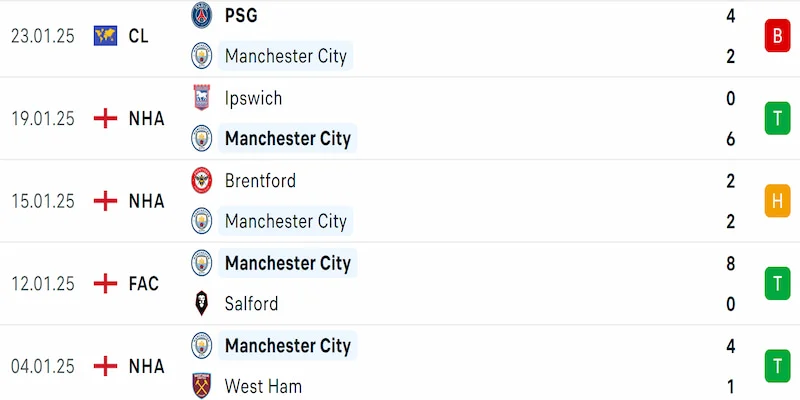This screenshot has height=400, width=800.
Task: Open the West Ham team link
Action: pyautogui.click(x=263, y=386)
